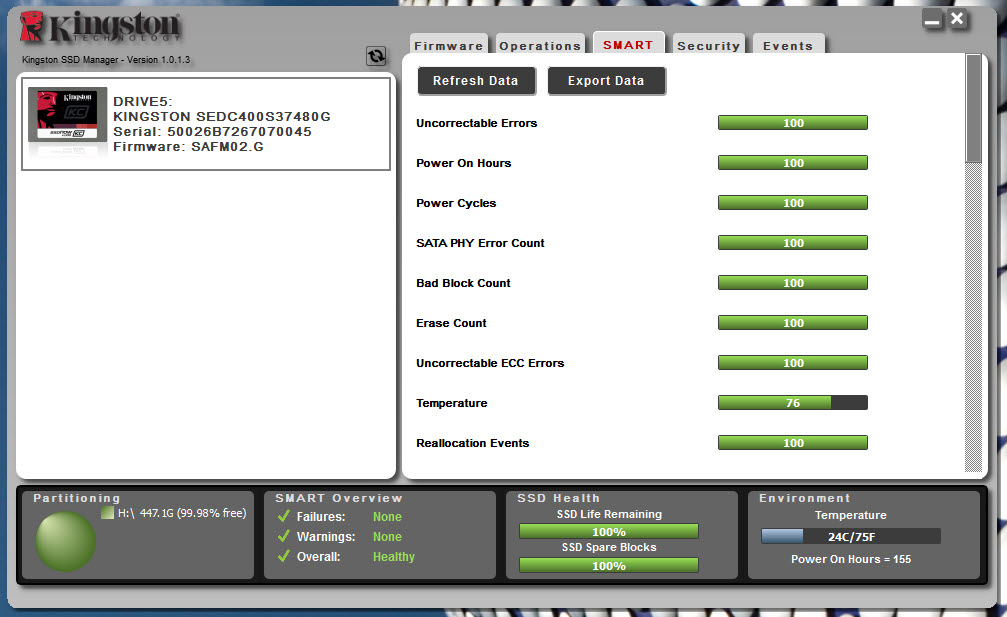Switch to the Operations tab
The height and width of the screenshot is (617, 1007).
(540, 46)
